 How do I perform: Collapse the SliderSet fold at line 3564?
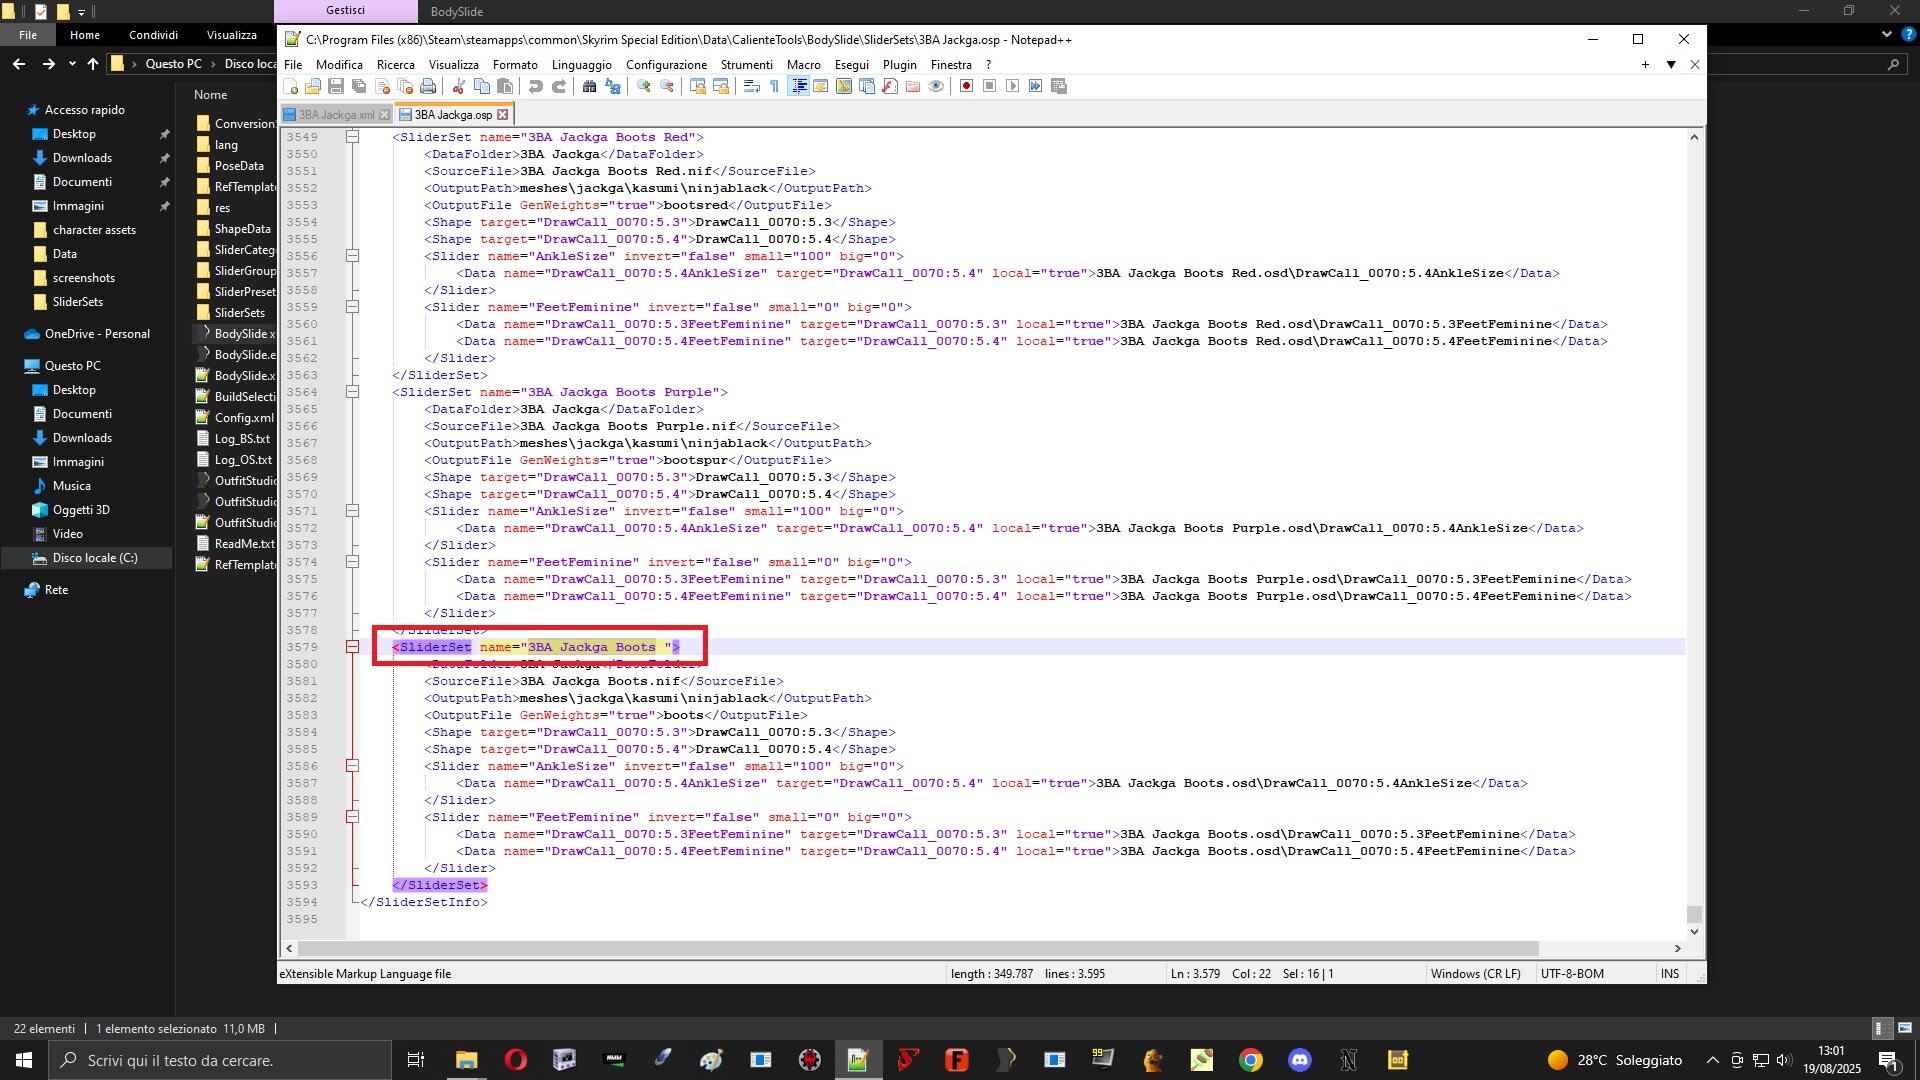(352, 392)
